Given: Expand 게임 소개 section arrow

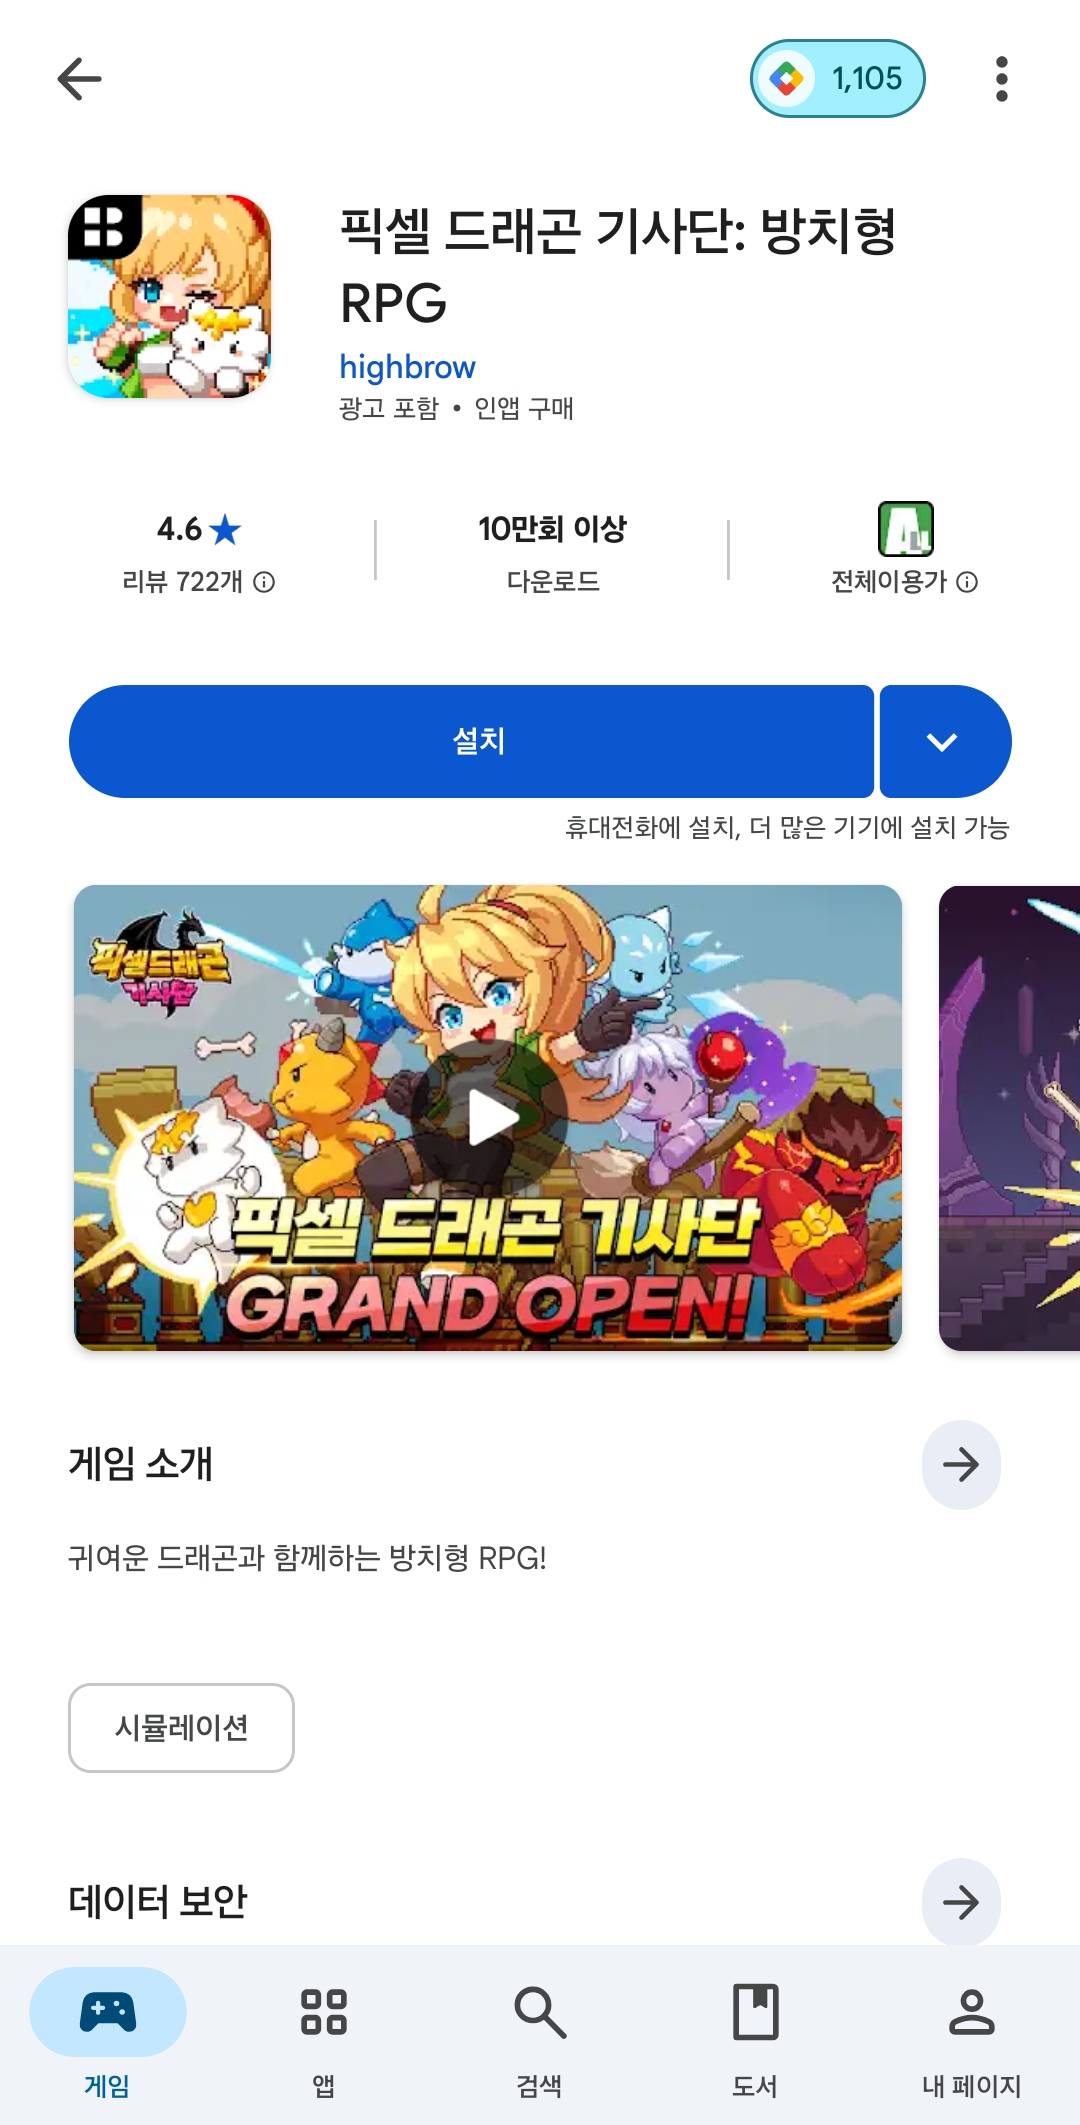Looking at the screenshot, I should point(961,1465).
